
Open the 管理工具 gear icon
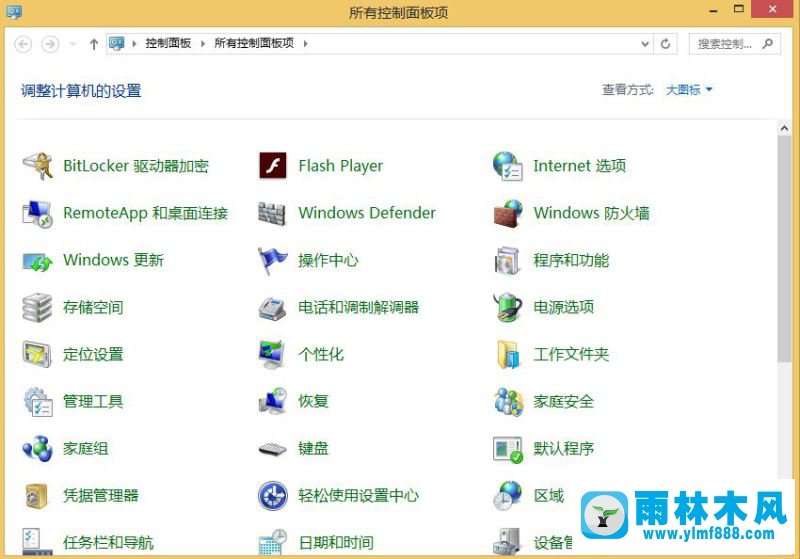tap(38, 402)
